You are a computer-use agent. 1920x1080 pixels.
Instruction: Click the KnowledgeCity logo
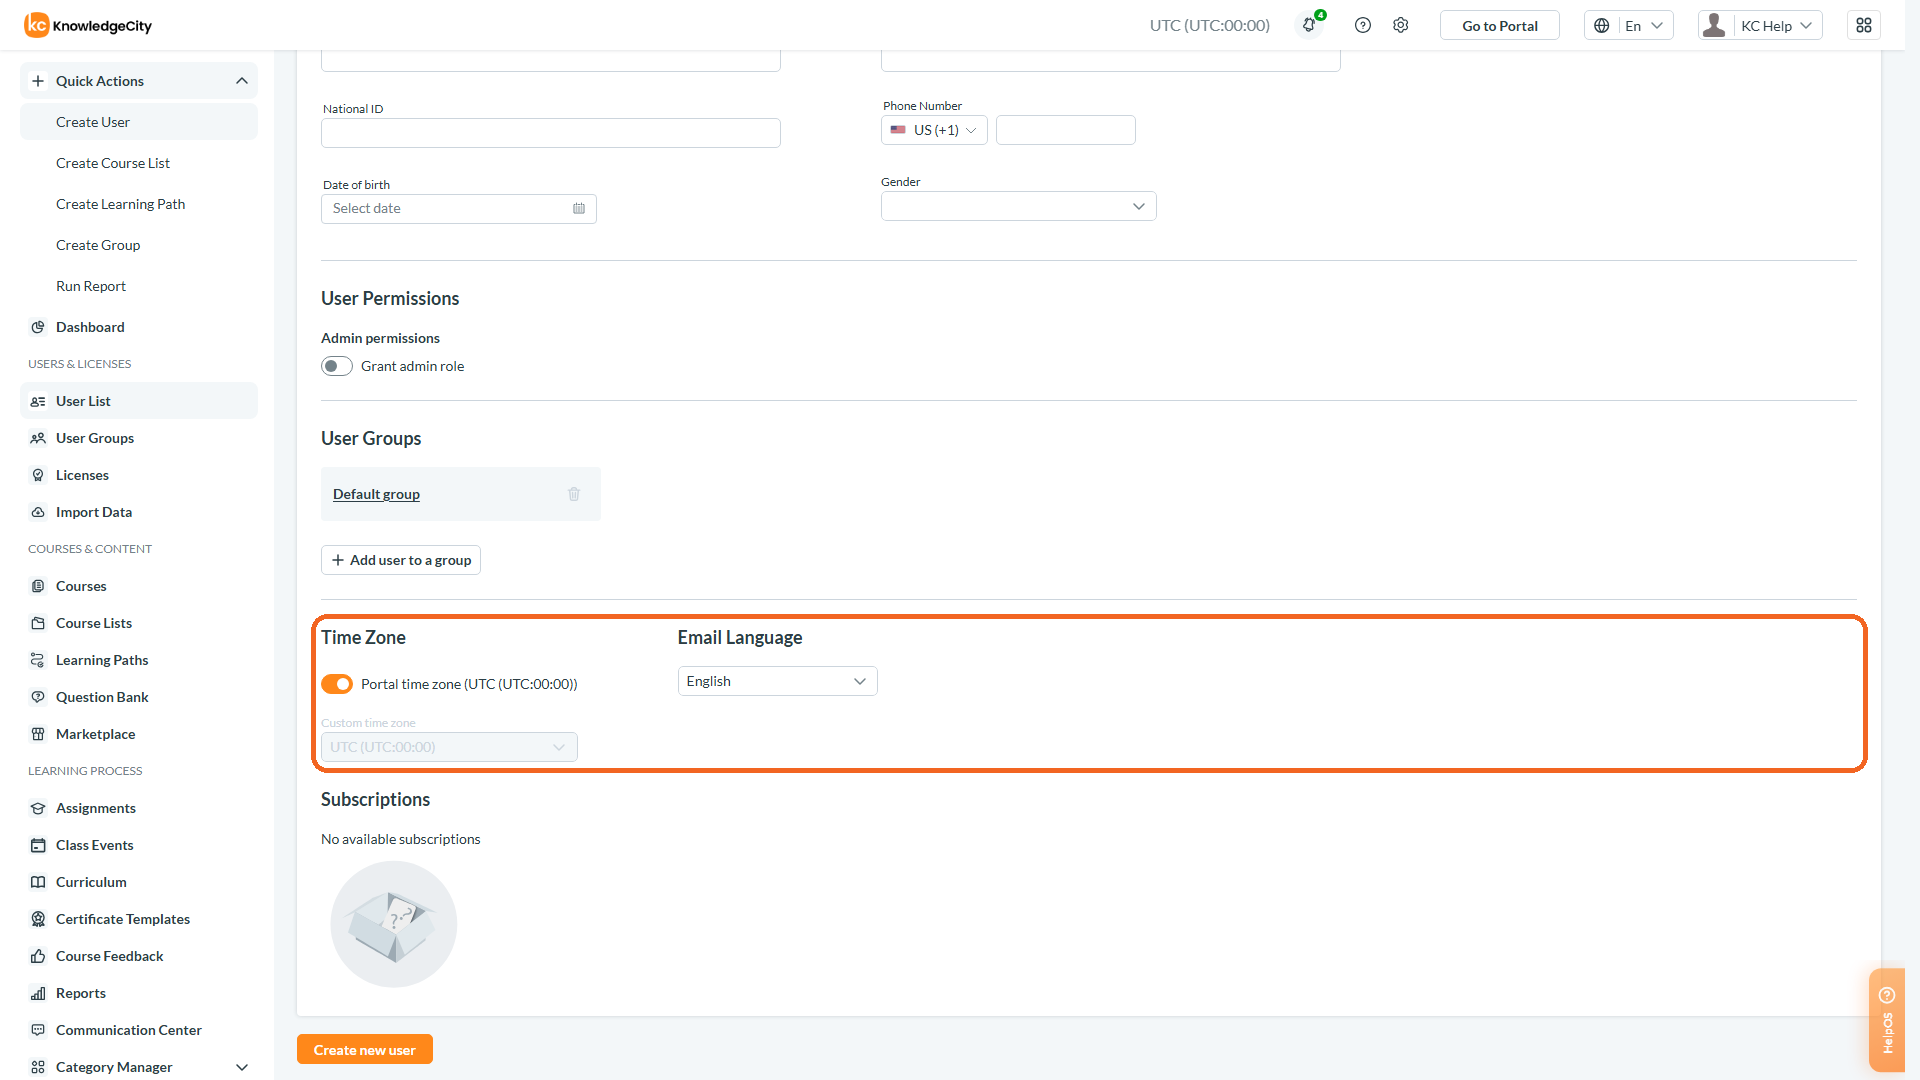point(88,25)
